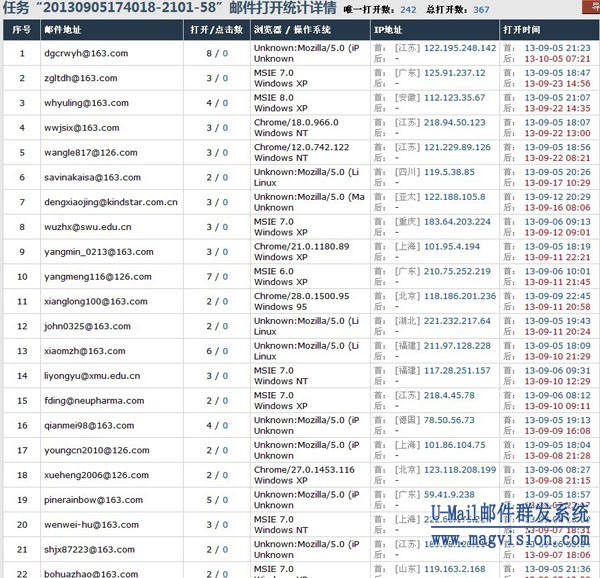Click Chrome/28.0.1500.95 browser cell
This screenshot has width=600, height=578.
302,296
